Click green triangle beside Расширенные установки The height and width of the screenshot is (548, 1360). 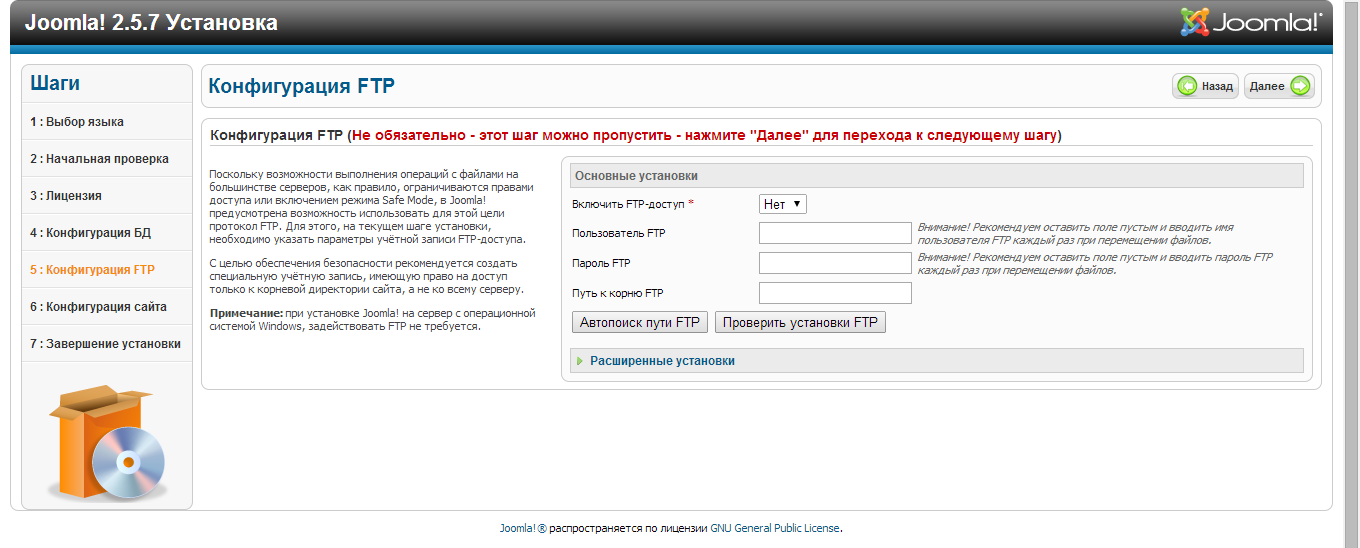580,361
